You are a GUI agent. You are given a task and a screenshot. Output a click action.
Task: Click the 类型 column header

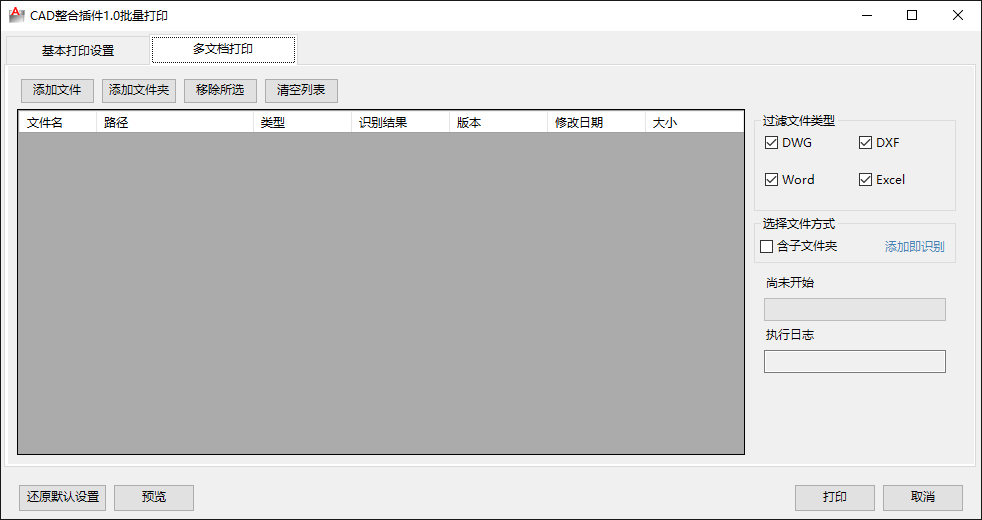tap(302, 122)
